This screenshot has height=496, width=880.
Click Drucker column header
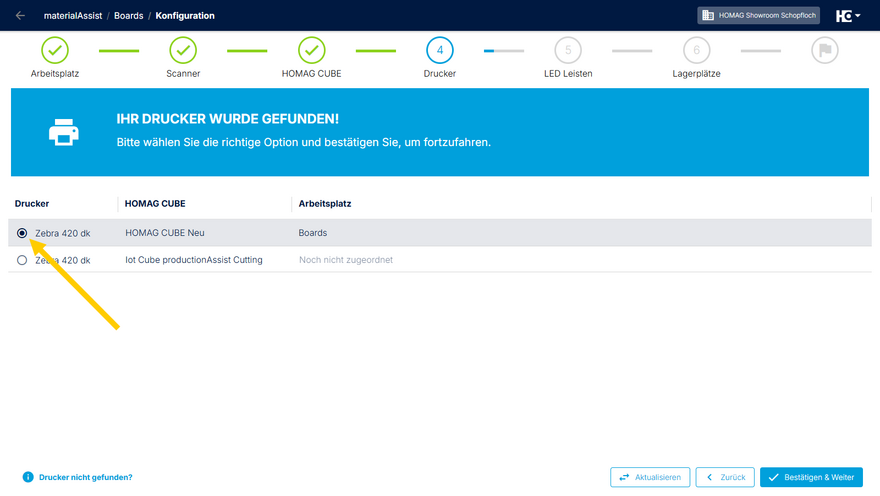[32, 204]
